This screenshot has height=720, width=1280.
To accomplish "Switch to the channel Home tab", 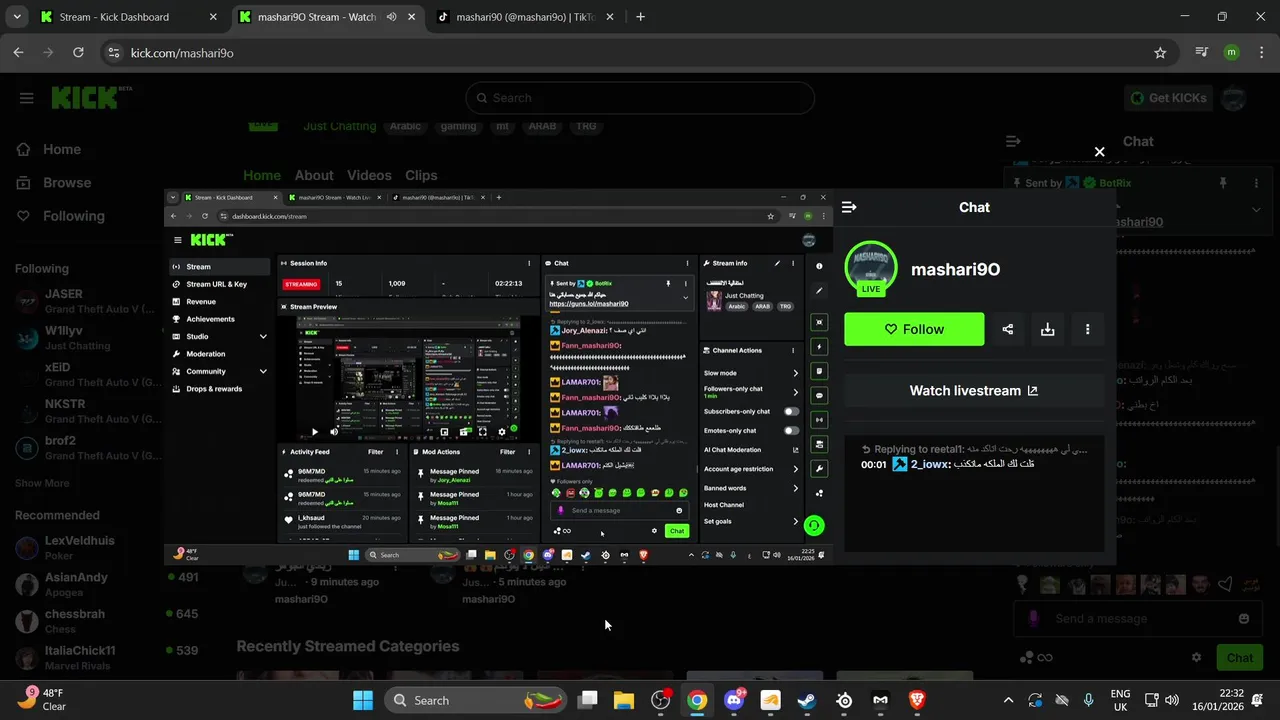I will click(262, 175).
